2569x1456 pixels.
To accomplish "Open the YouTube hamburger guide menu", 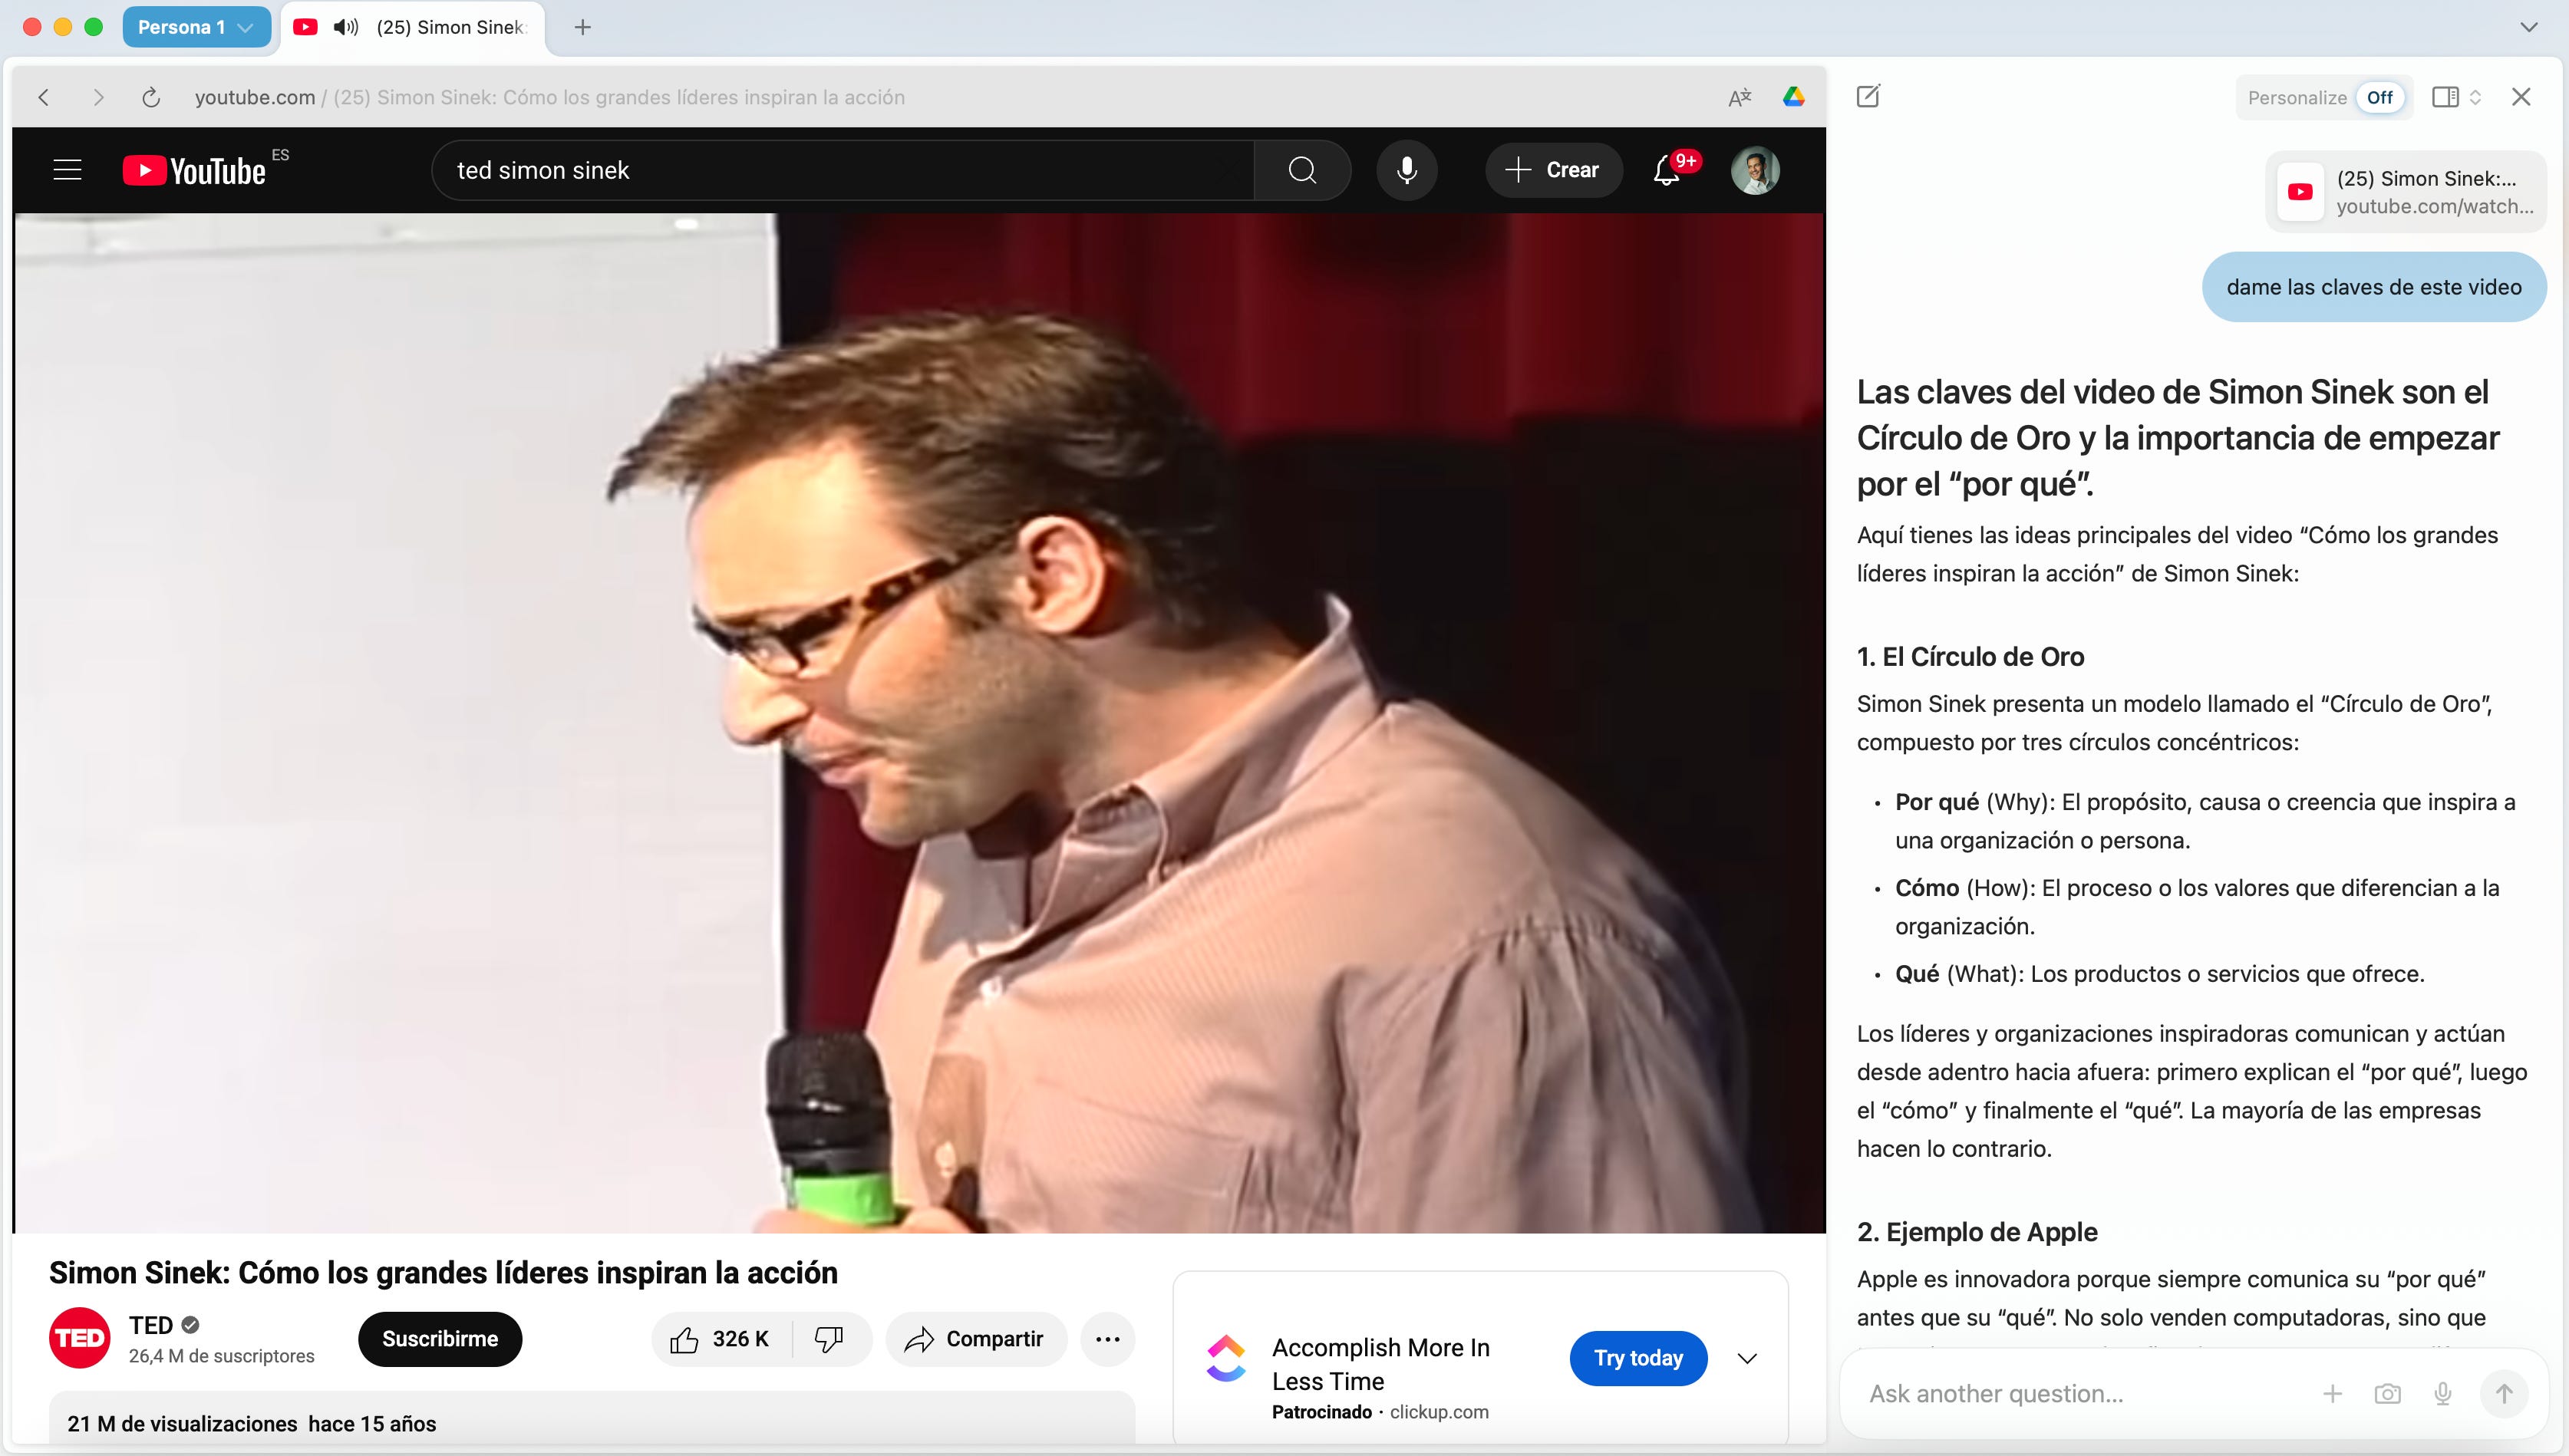I will [67, 170].
